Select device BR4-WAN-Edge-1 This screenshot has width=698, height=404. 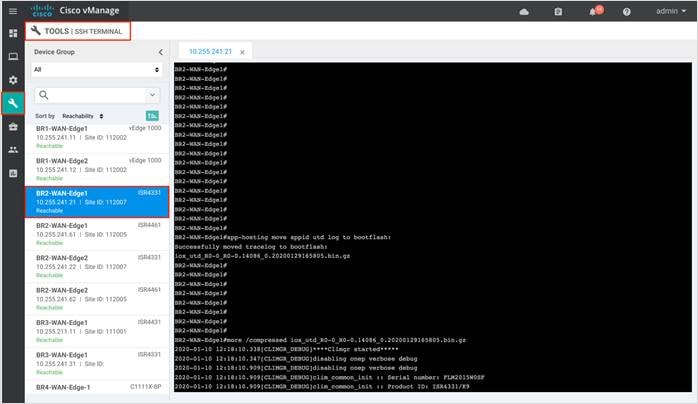tap(97, 387)
